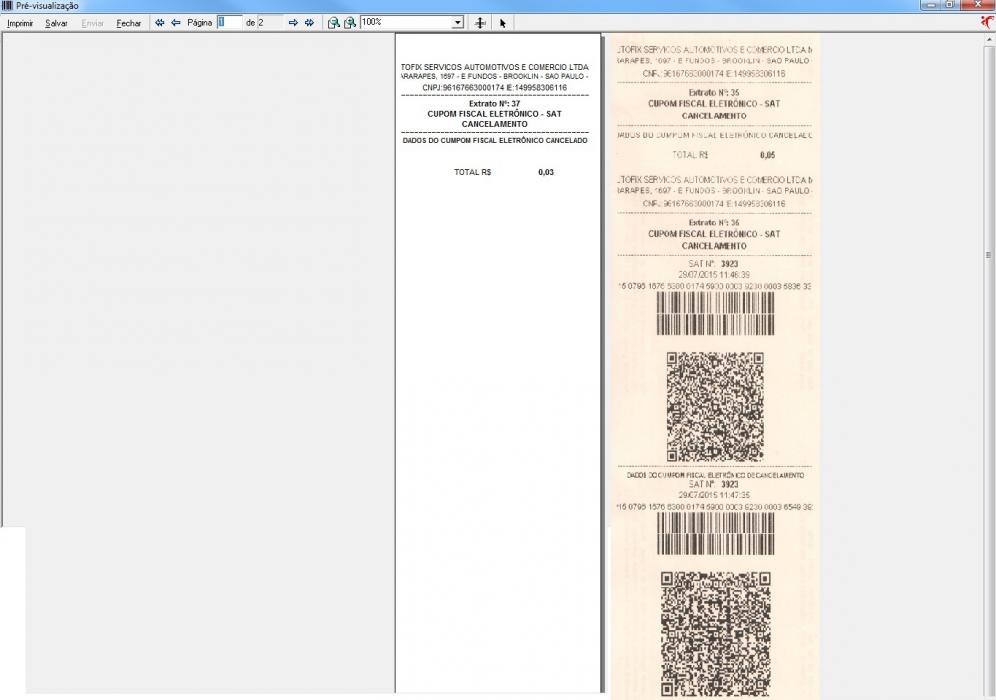Click the first magnifier zoom icon
The image size is (996, 700).
pos(333,23)
